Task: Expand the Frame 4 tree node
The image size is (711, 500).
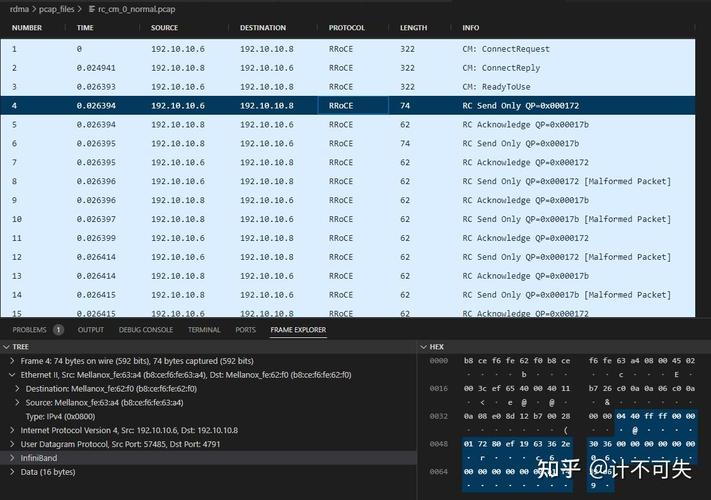Action: (12, 361)
